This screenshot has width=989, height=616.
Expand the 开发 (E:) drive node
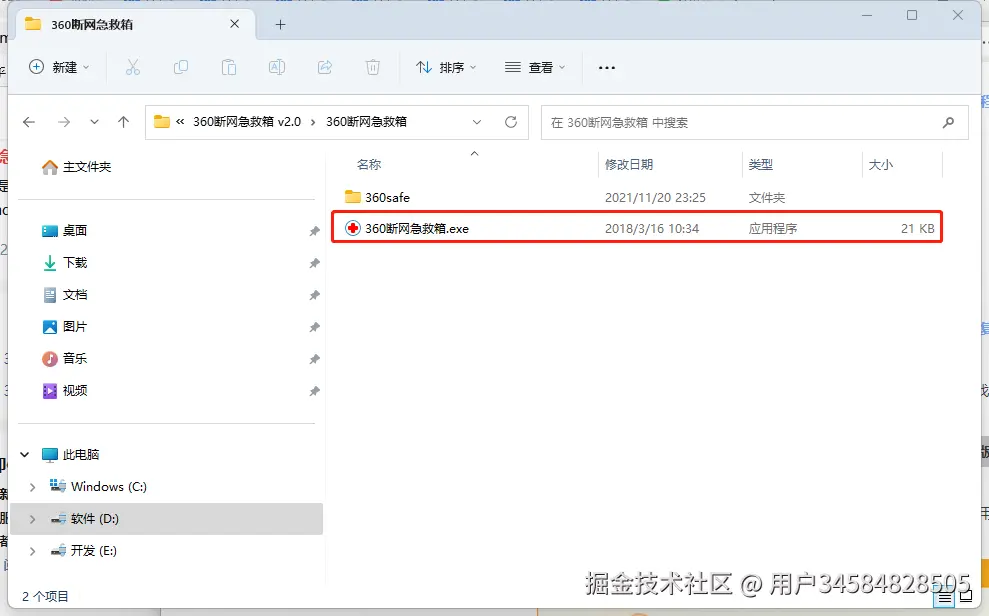[32, 551]
